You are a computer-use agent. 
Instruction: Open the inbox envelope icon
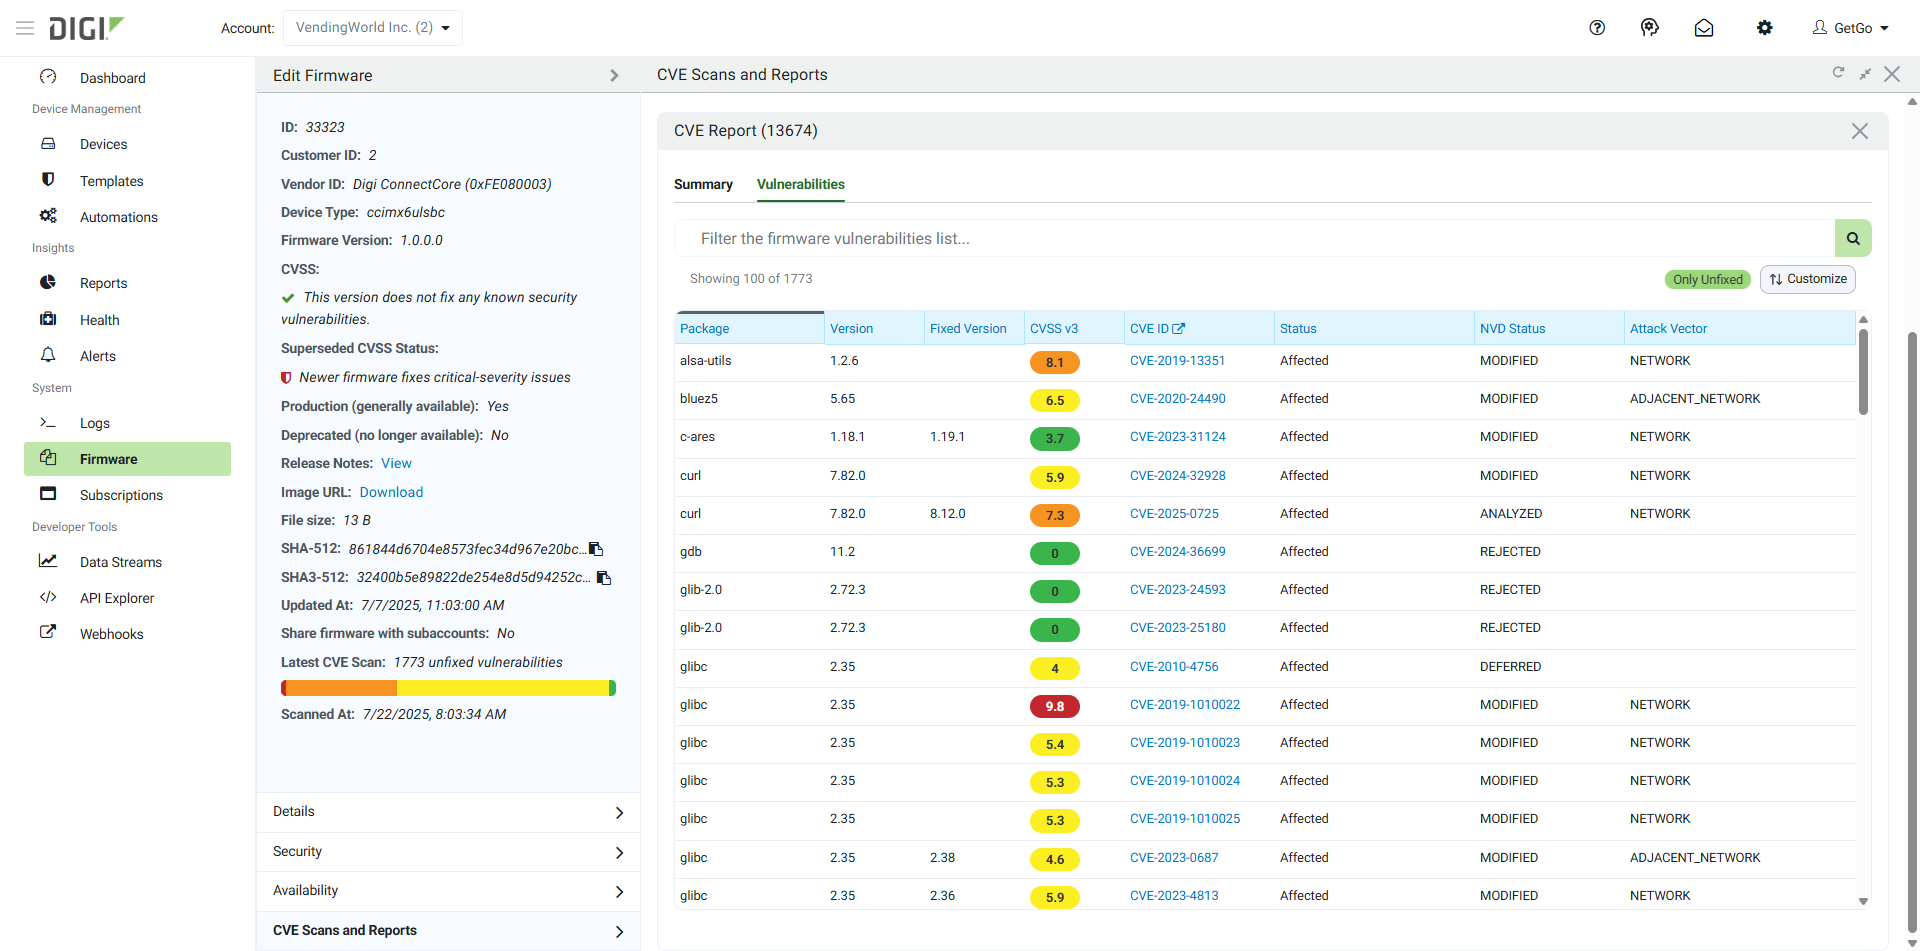coord(1704,28)
